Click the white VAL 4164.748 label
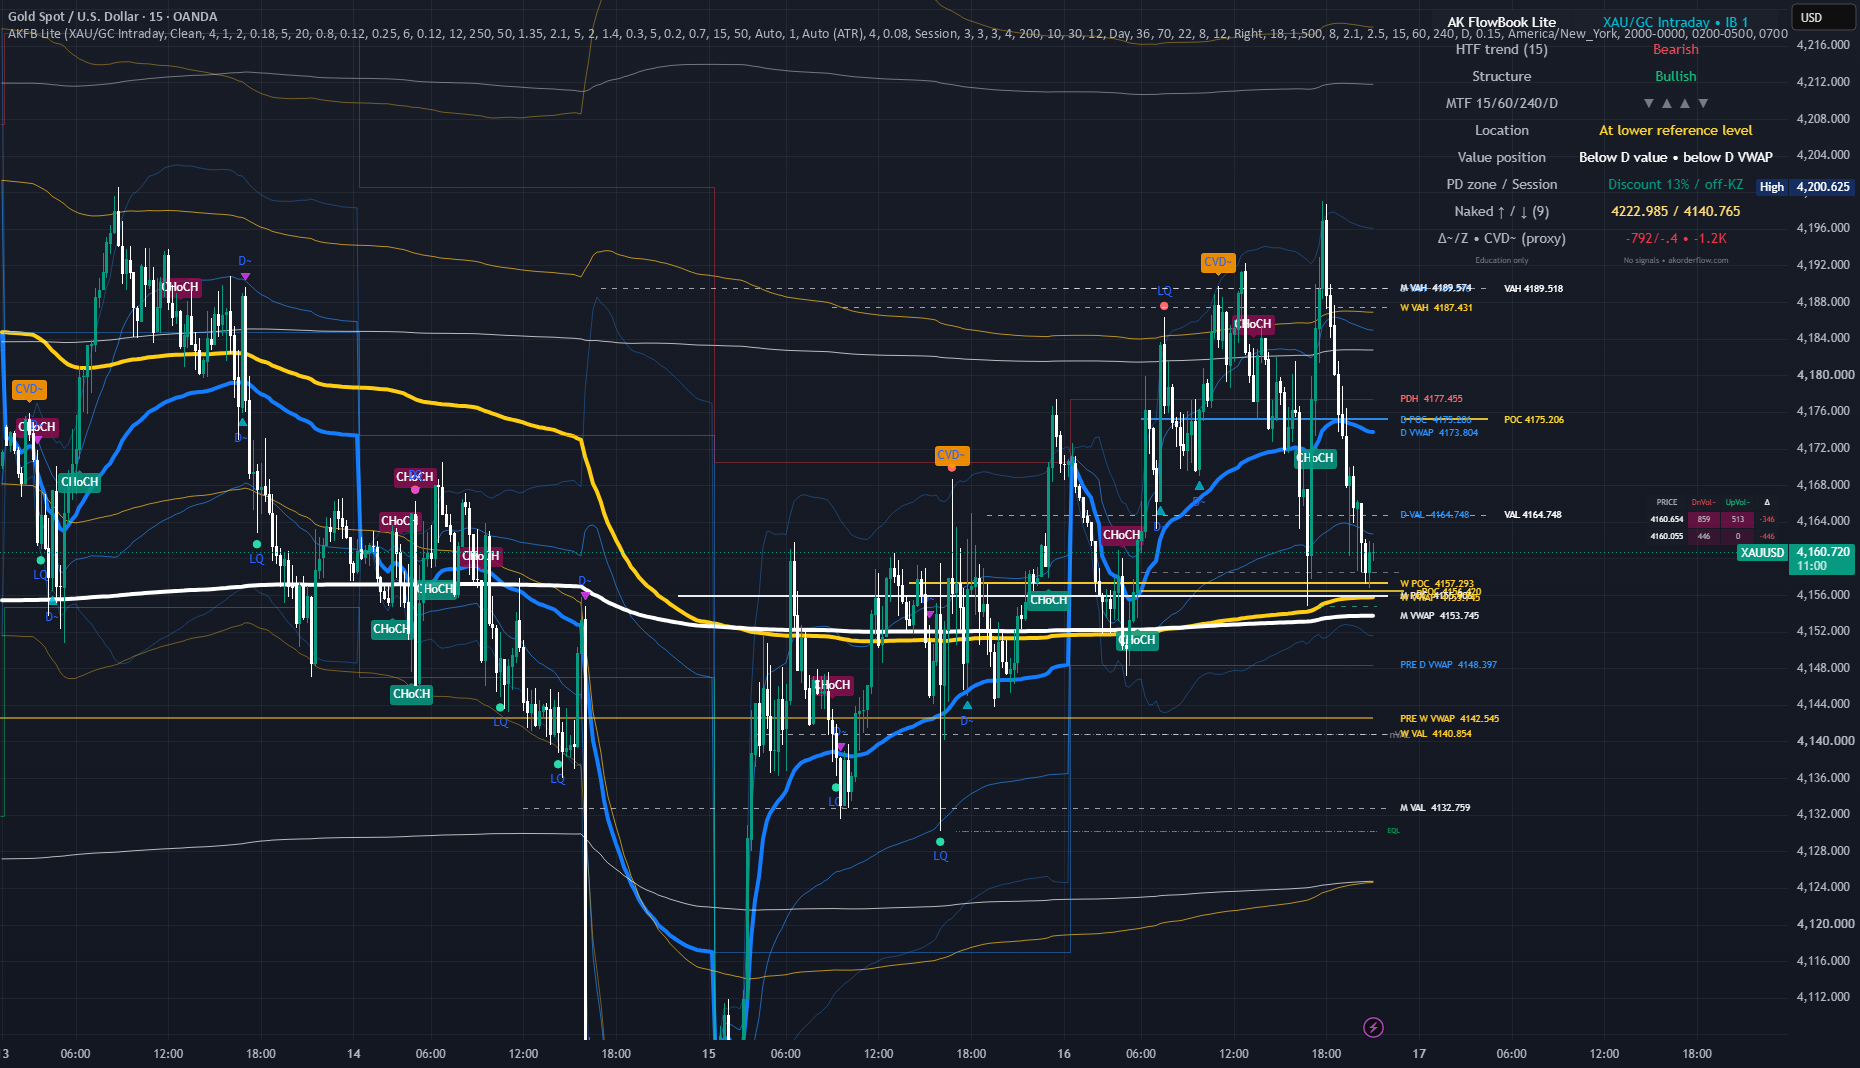 tap(1533, 515)
